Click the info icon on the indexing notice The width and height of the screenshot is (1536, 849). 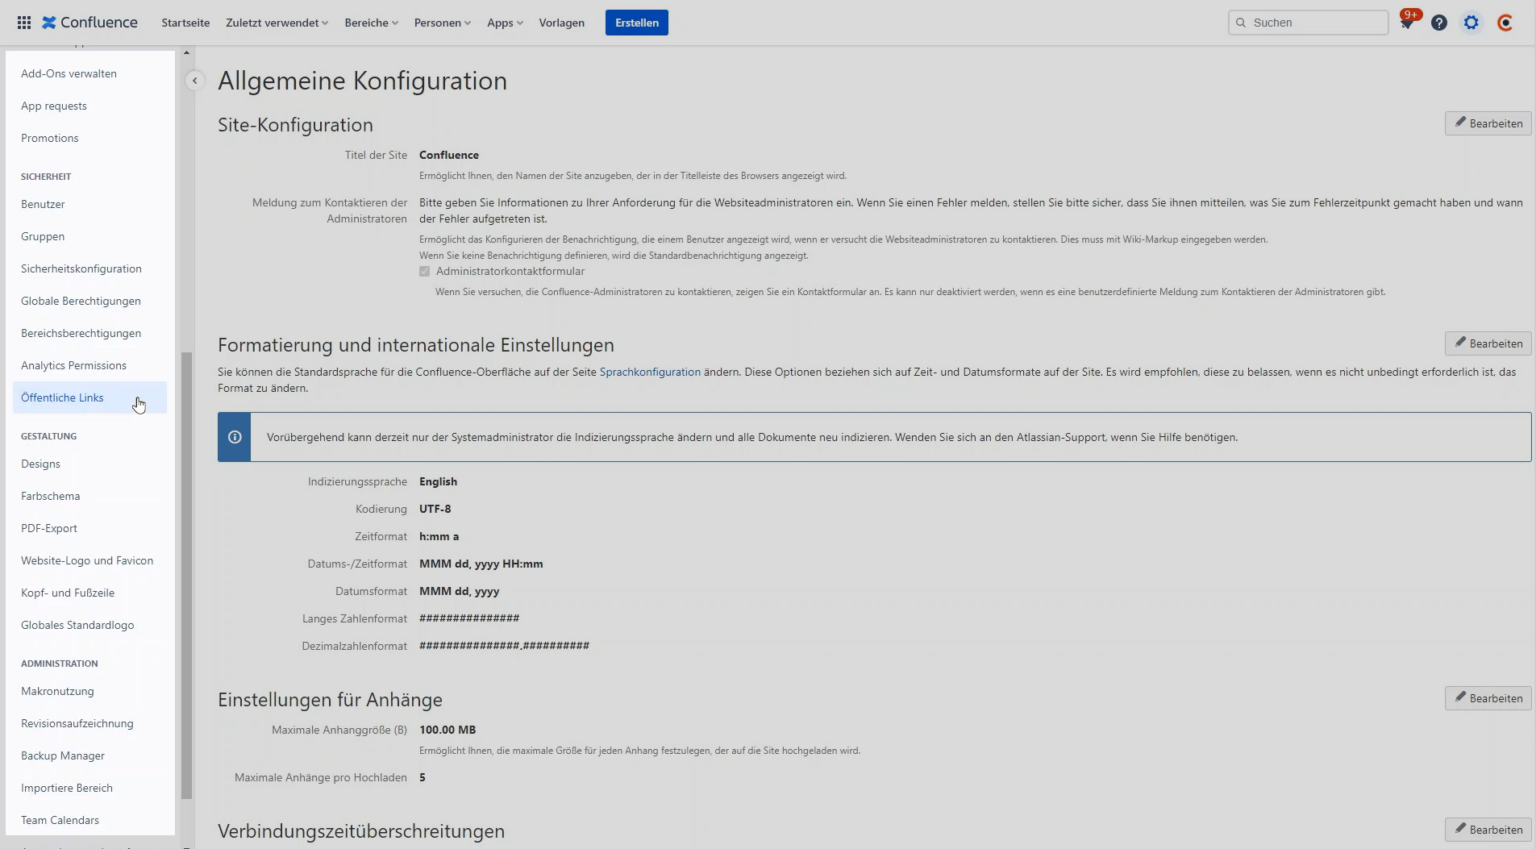234,436
